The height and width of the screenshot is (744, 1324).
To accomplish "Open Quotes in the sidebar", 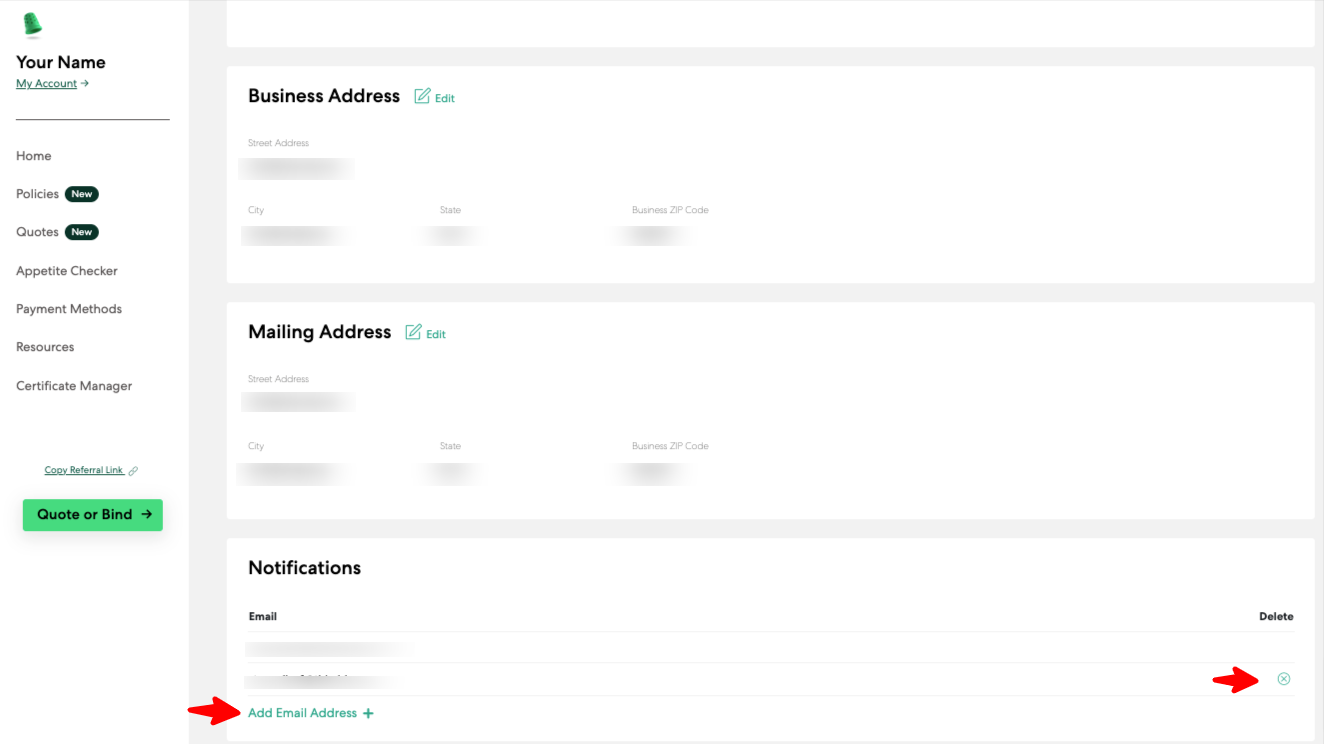I will (x=37, y=232).
